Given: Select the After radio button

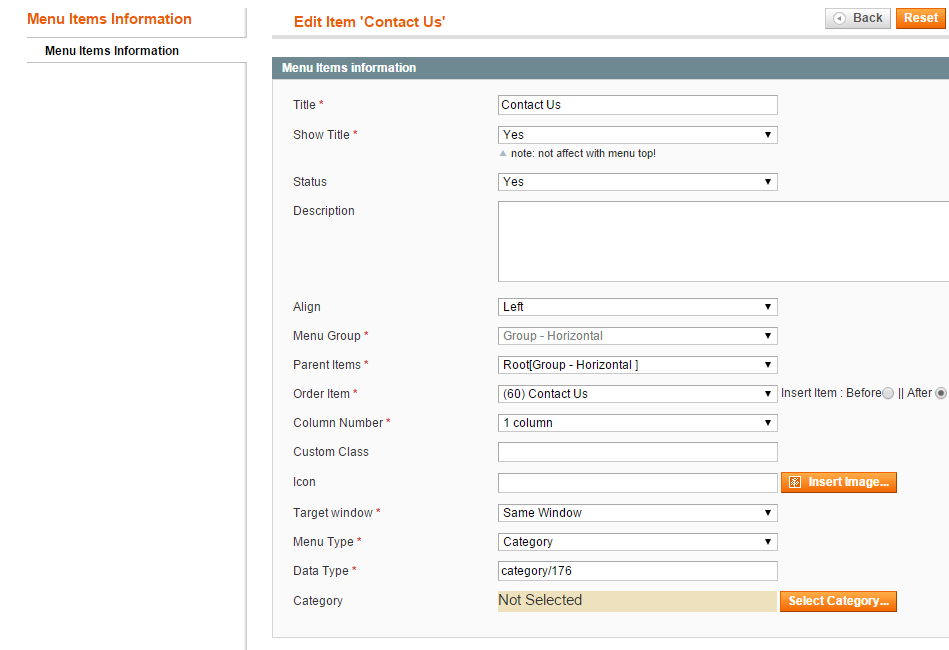Looking at the screenshot, I should [x=941, y=393].
